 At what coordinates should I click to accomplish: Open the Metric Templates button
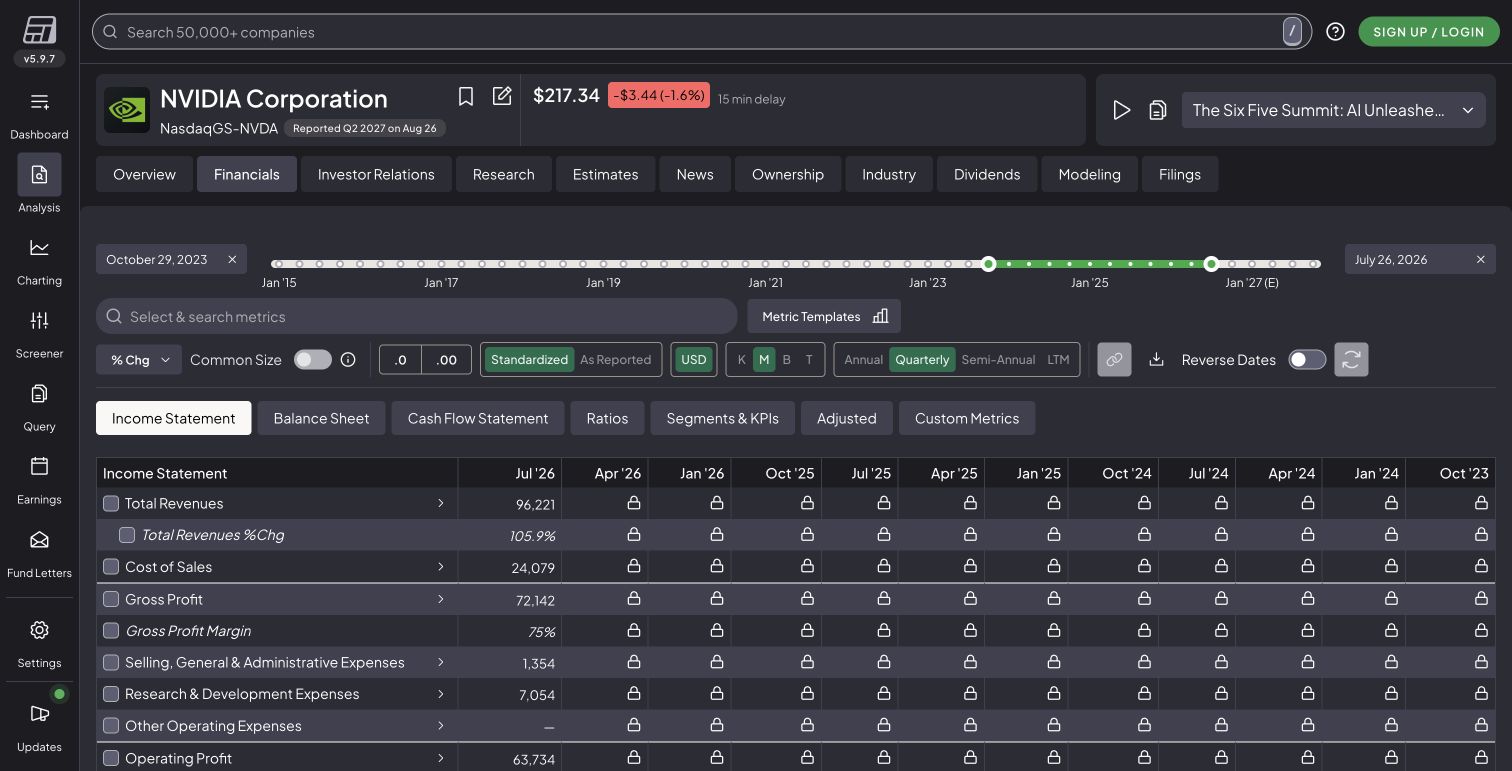(824, 316)
